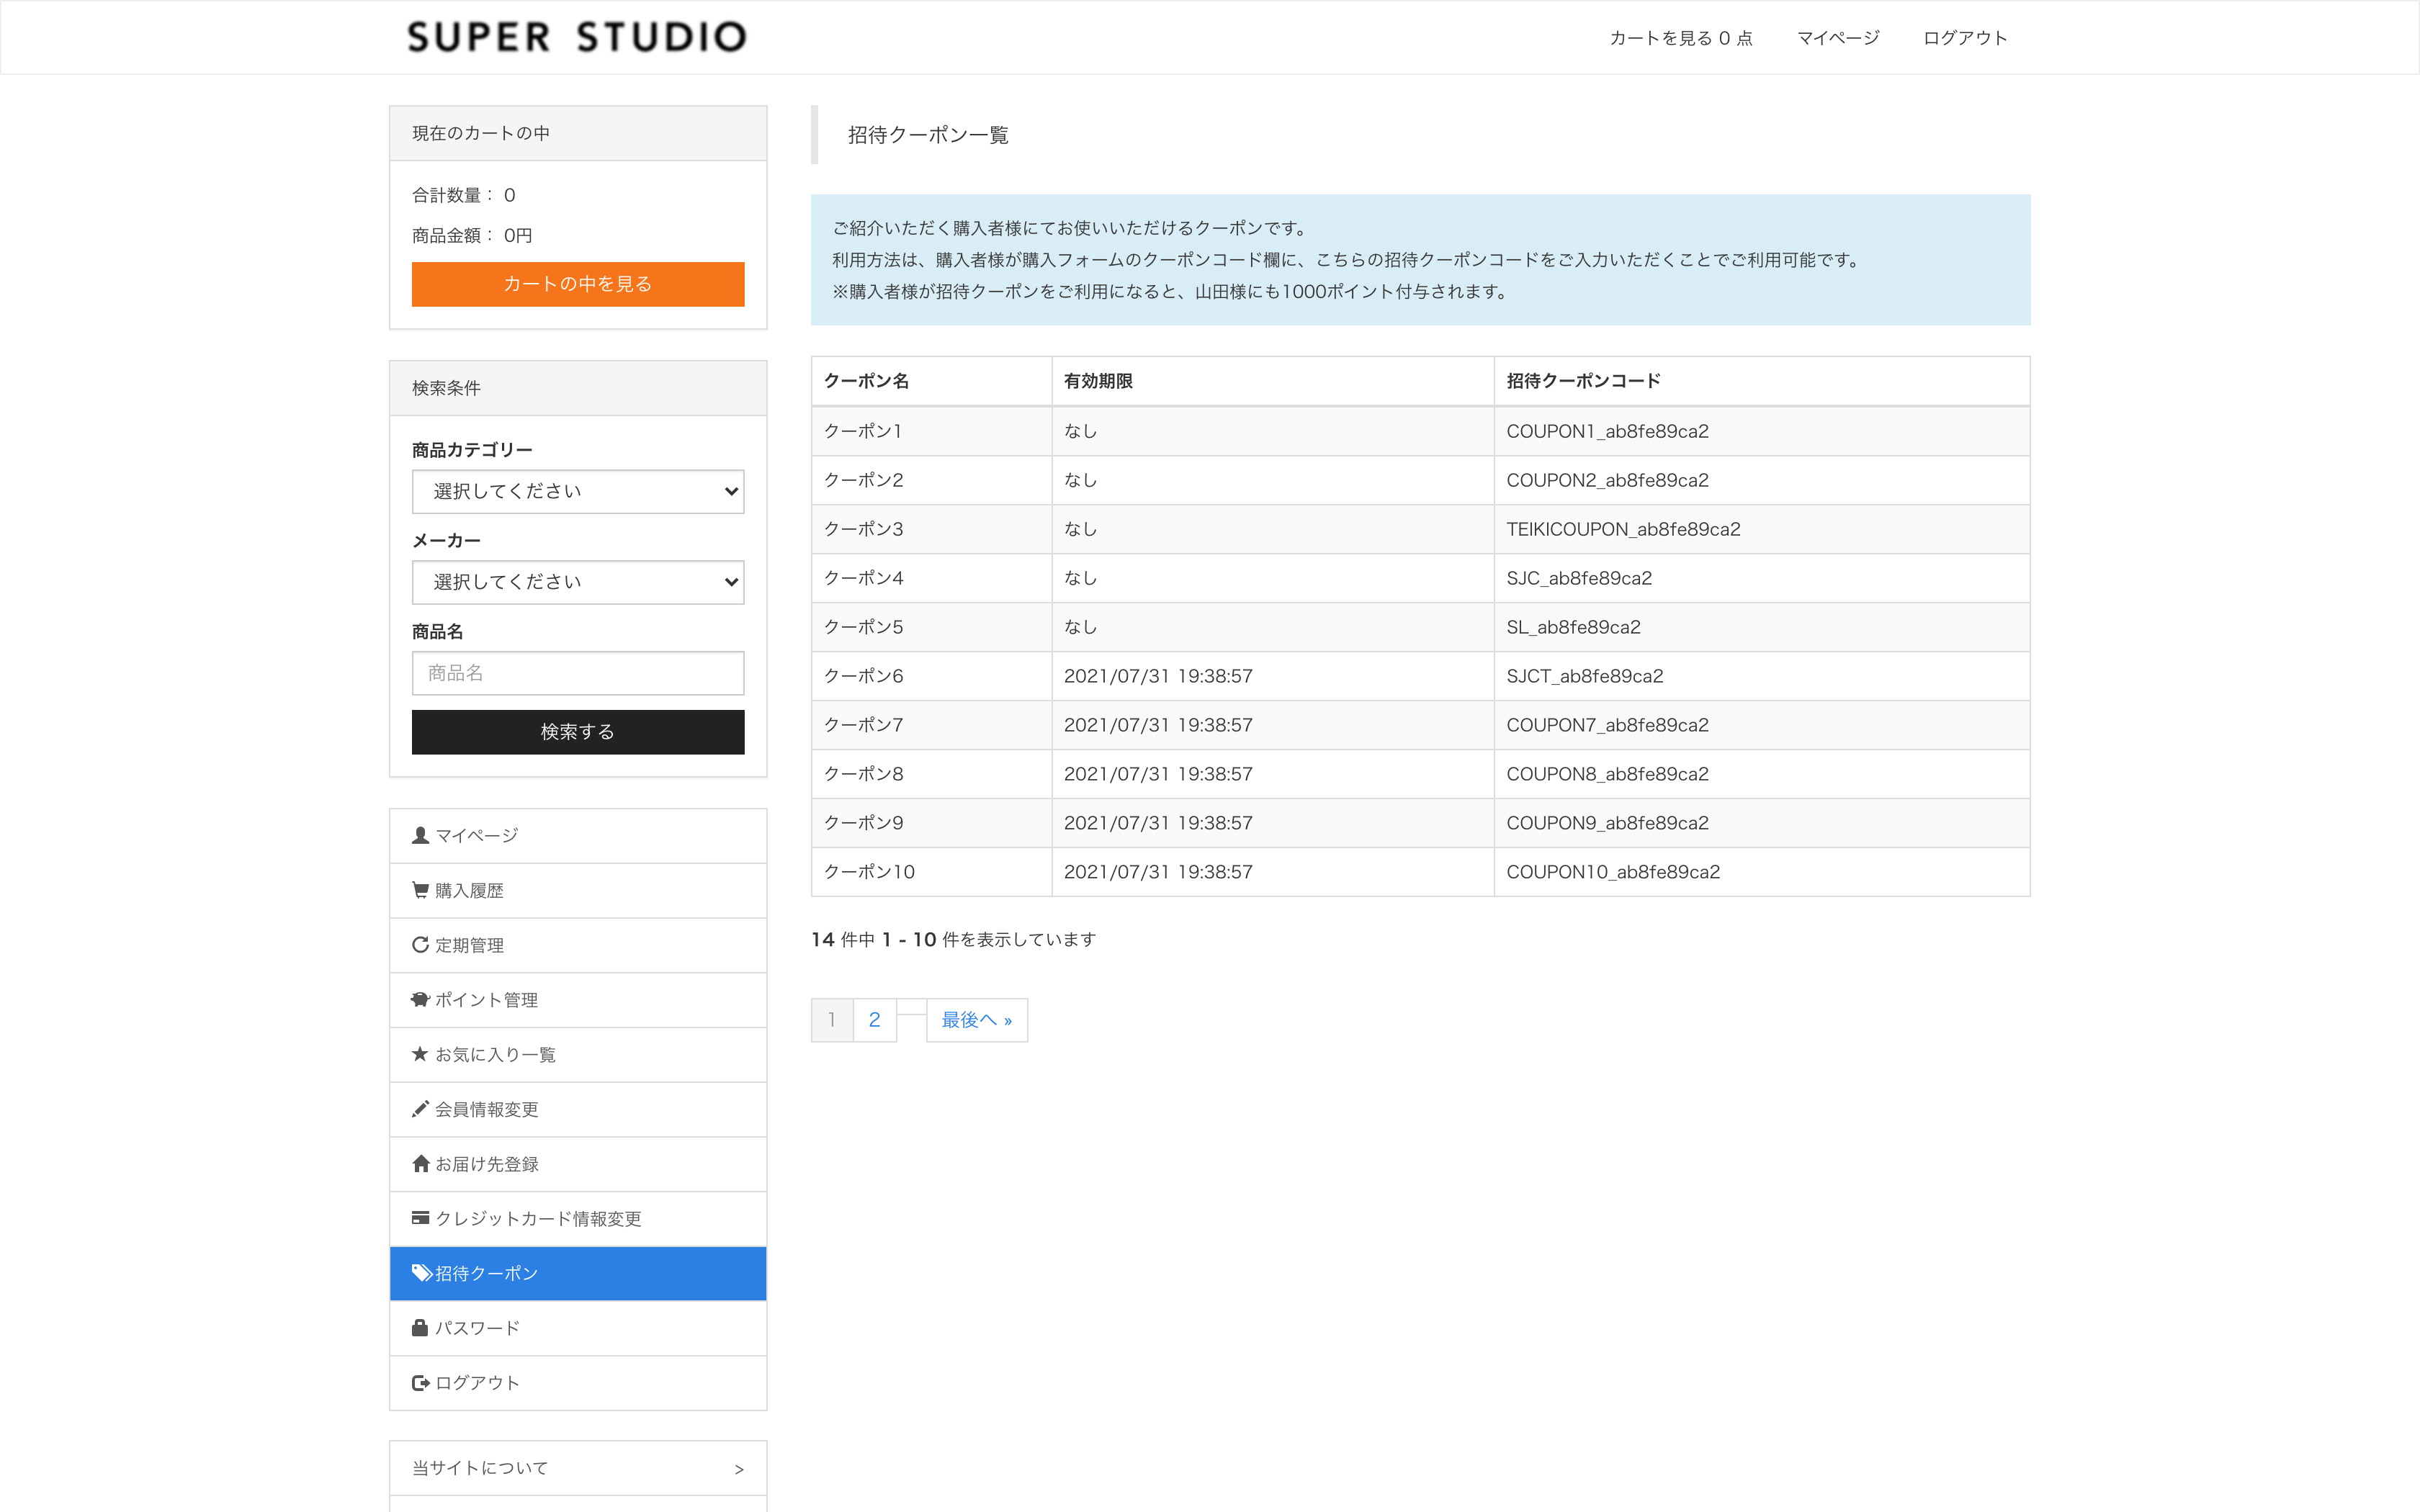This screenshot has height=1512, width=2420.
Task: Click the クーポン3 name cell
Action: pyautogui.click(x=932, y=529)
